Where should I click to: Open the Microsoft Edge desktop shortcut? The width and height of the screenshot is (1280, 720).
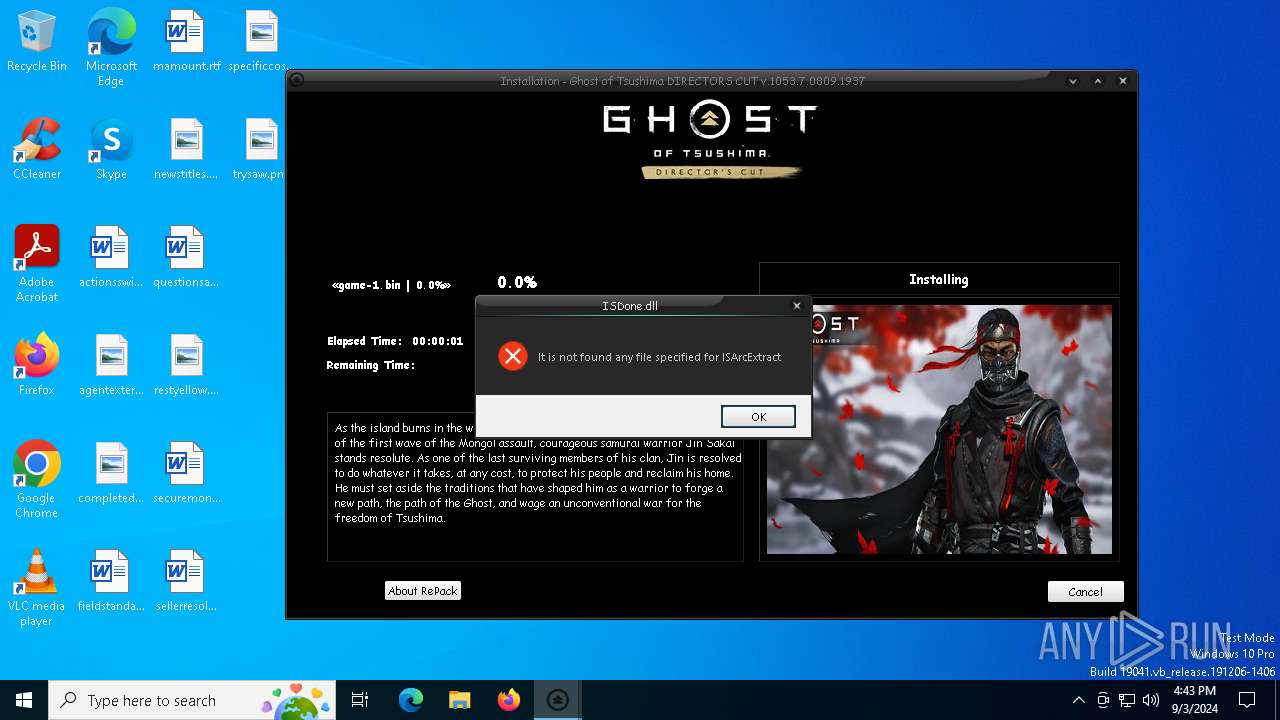click(x=111, y=48)
